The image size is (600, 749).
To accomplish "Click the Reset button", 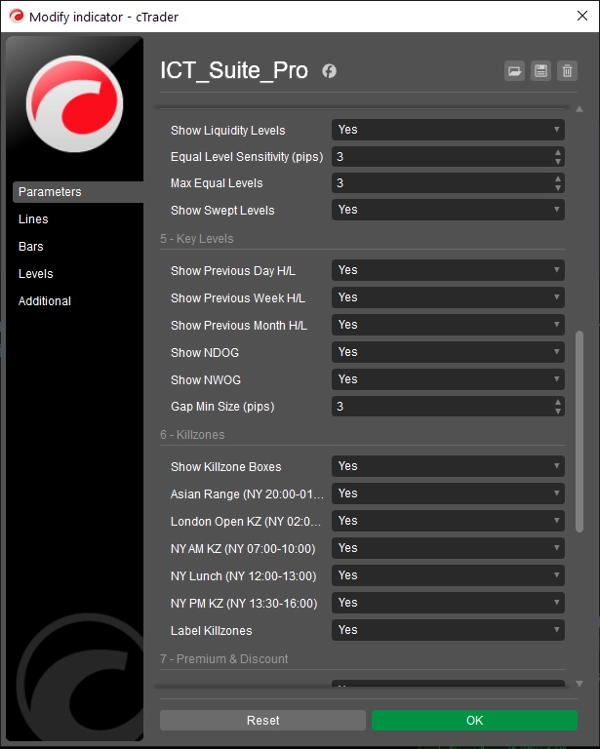I will [x=263, y=720].
